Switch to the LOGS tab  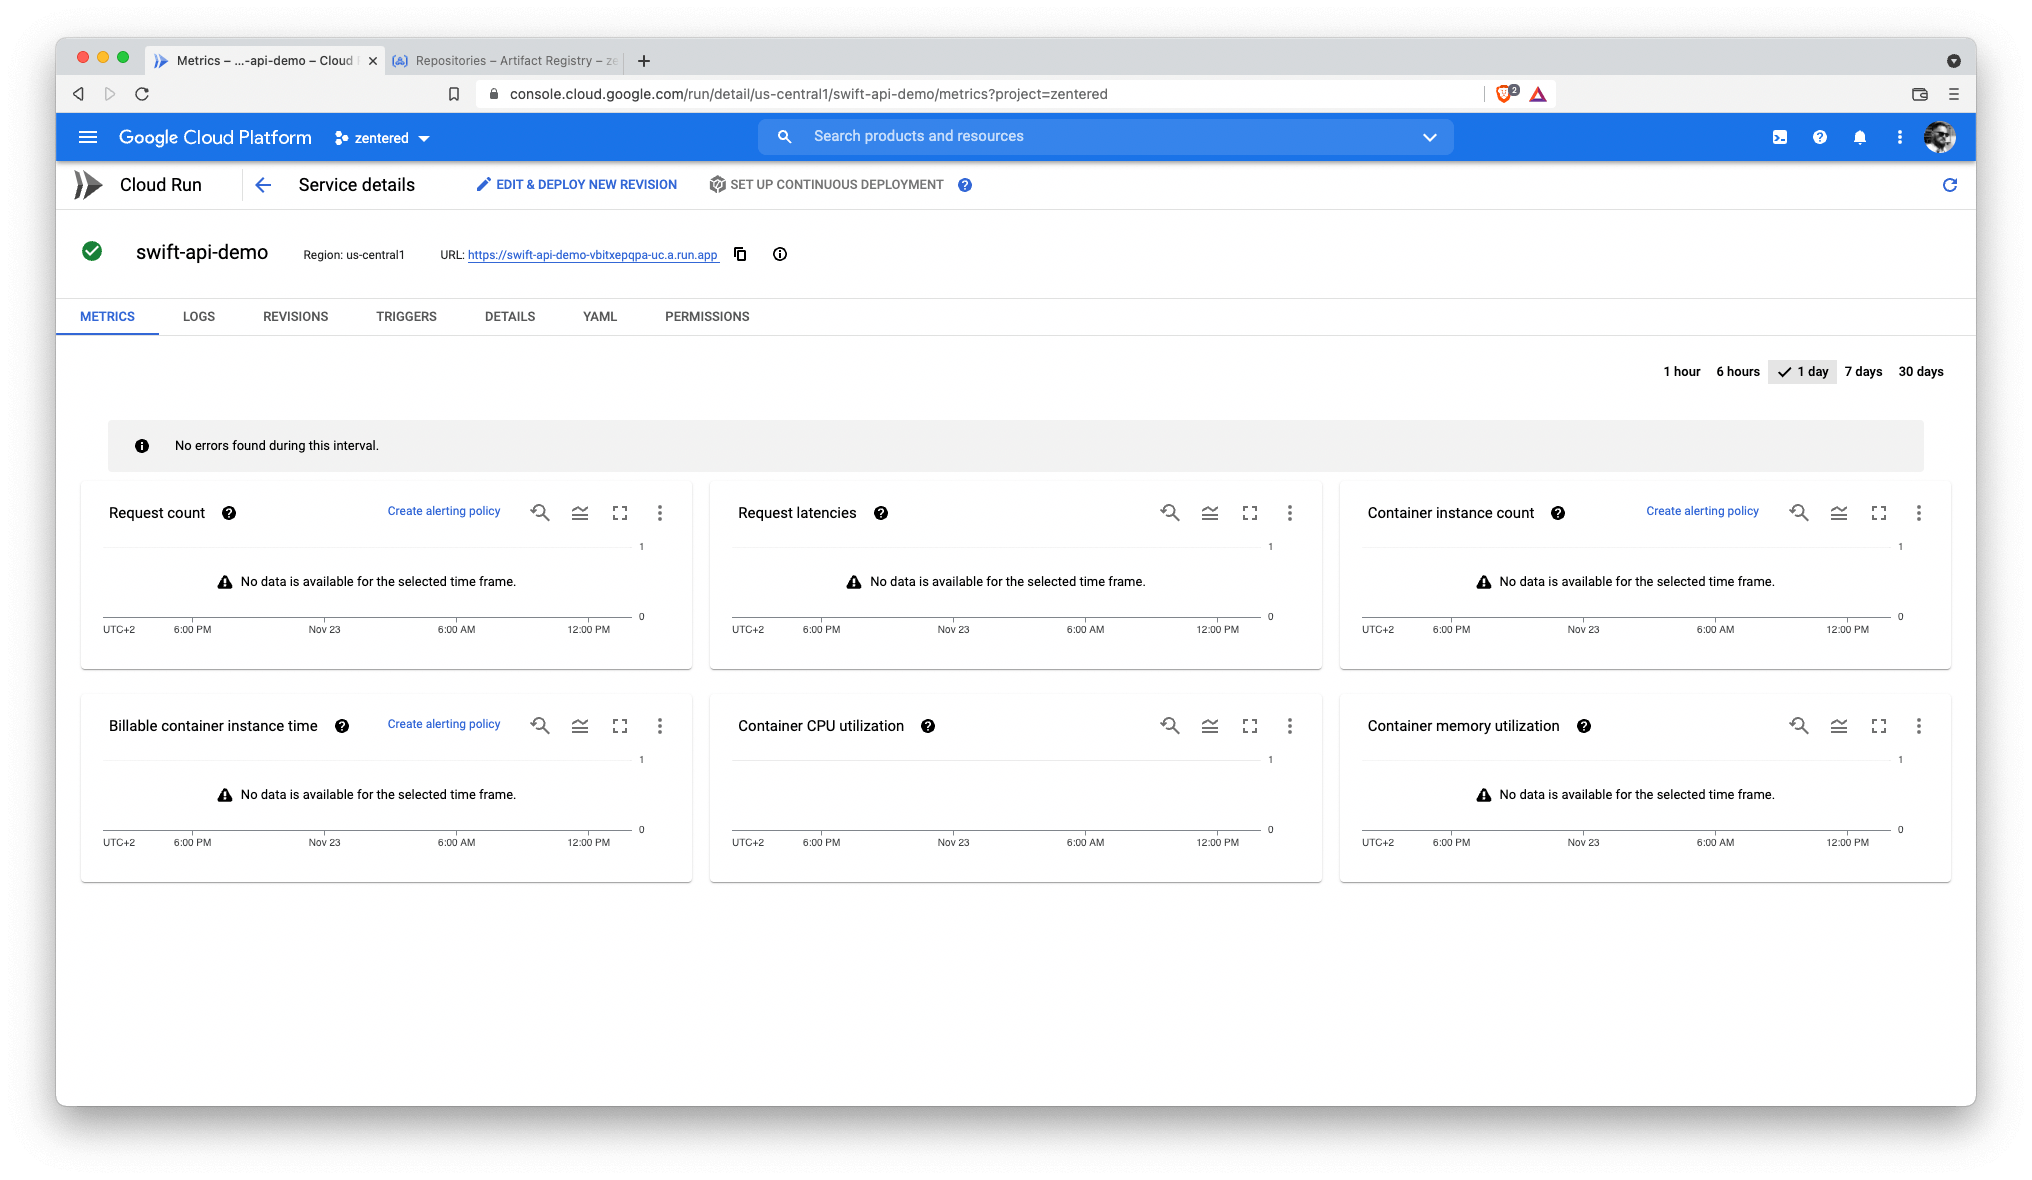pos(199,317)
